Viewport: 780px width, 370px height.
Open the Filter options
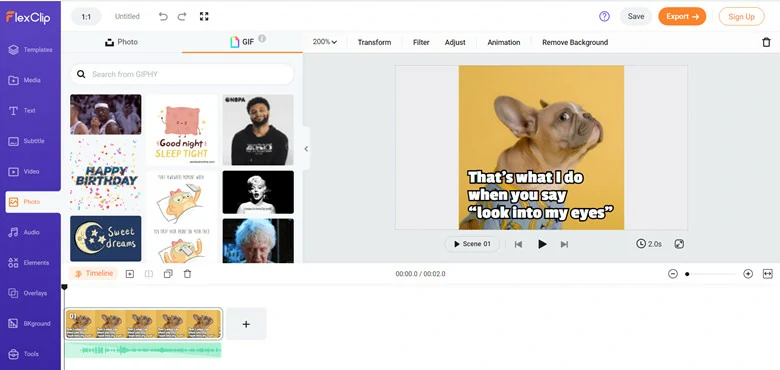point(421,42)
